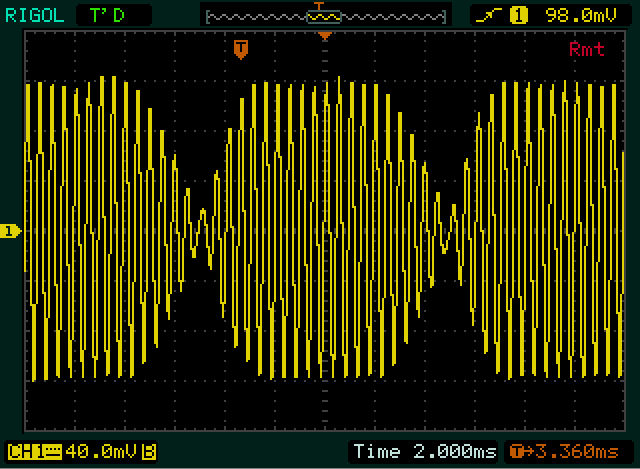640x469 pixels.
Task: Click the orange T trigger position marker
Action: coord(240,49)
